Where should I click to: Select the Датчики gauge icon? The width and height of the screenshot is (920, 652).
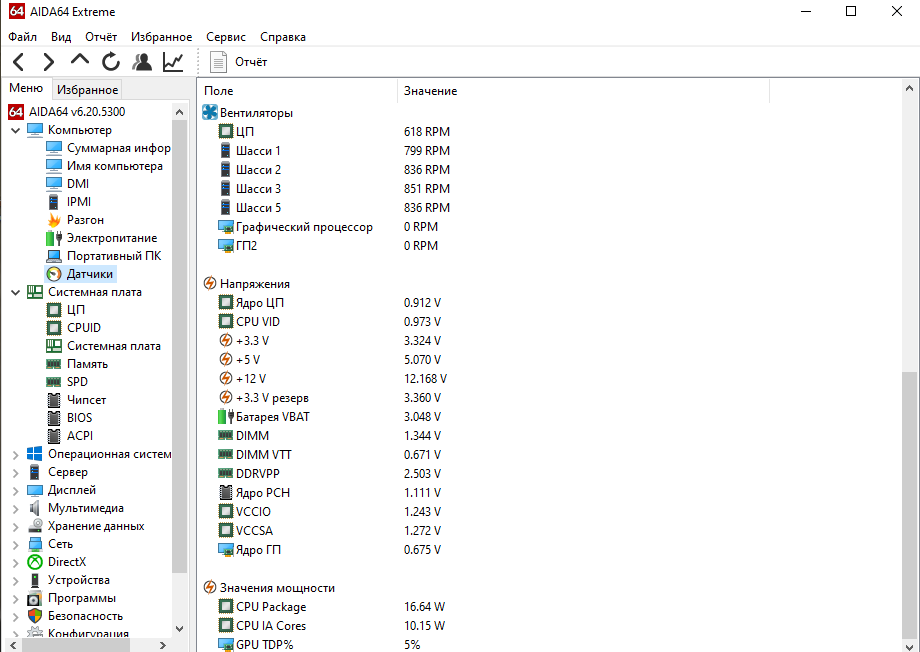[54, 274]
